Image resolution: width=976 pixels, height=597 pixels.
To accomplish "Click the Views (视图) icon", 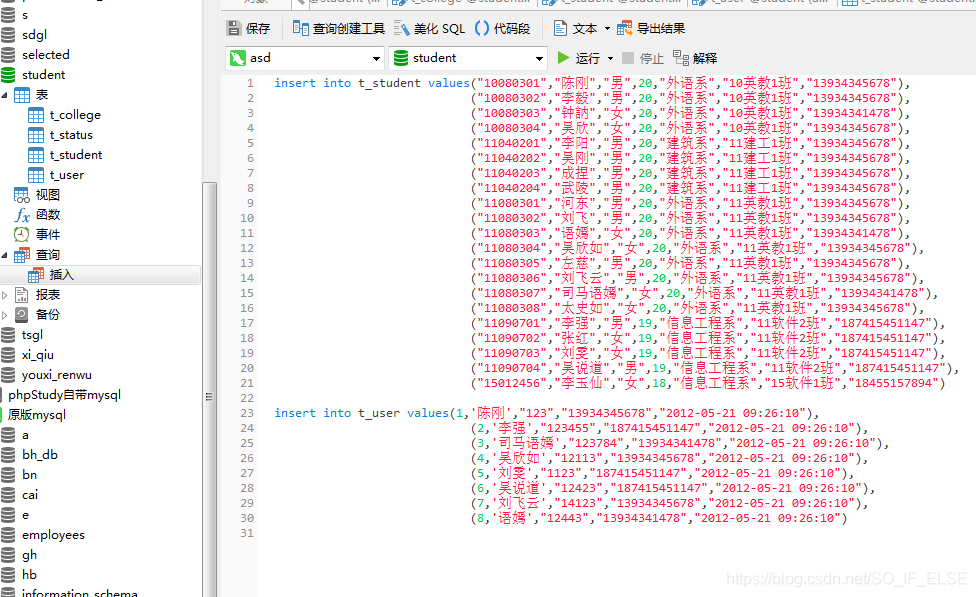I will (x=22, y=195).
